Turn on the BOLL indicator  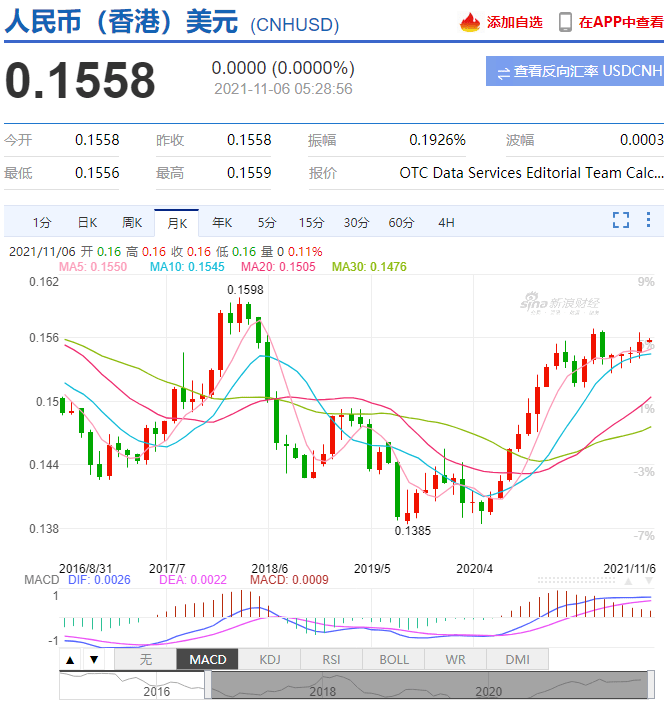[x=394, y=659]
